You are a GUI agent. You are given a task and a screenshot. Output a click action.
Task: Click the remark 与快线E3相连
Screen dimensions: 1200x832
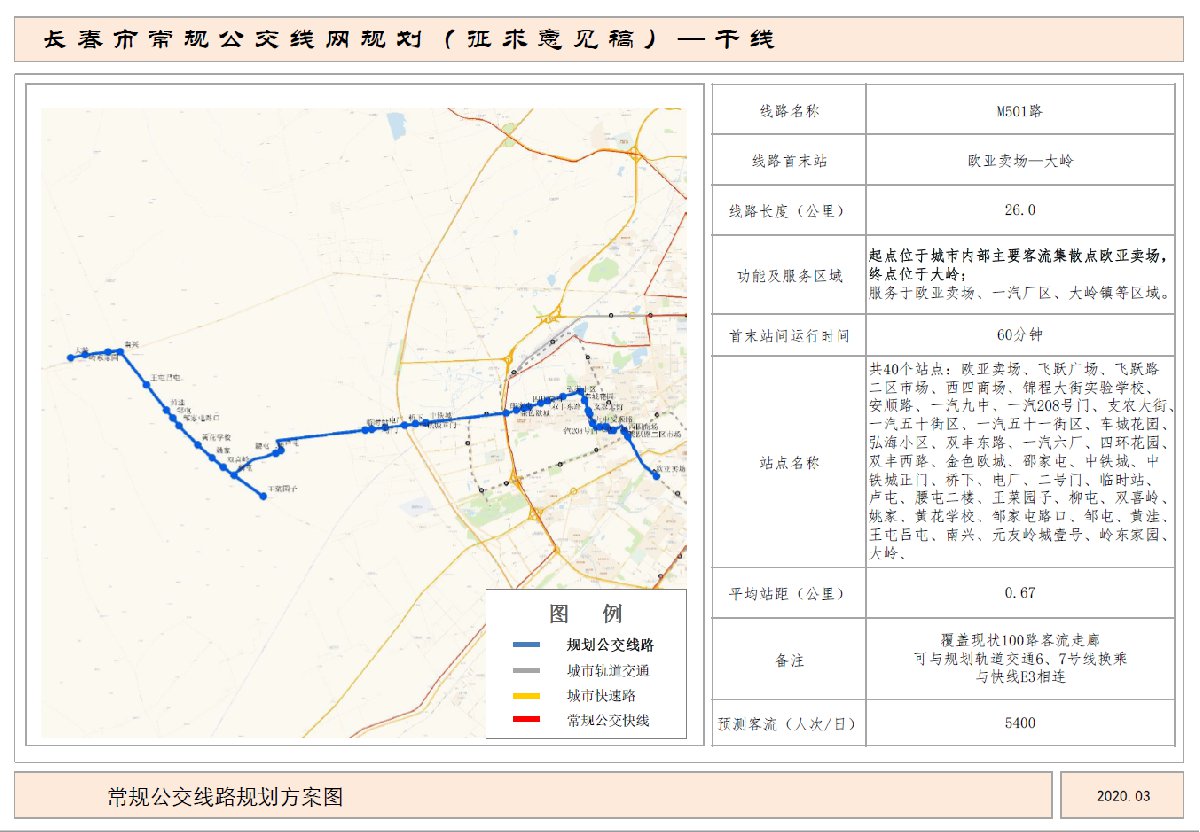pos(1020,678)
